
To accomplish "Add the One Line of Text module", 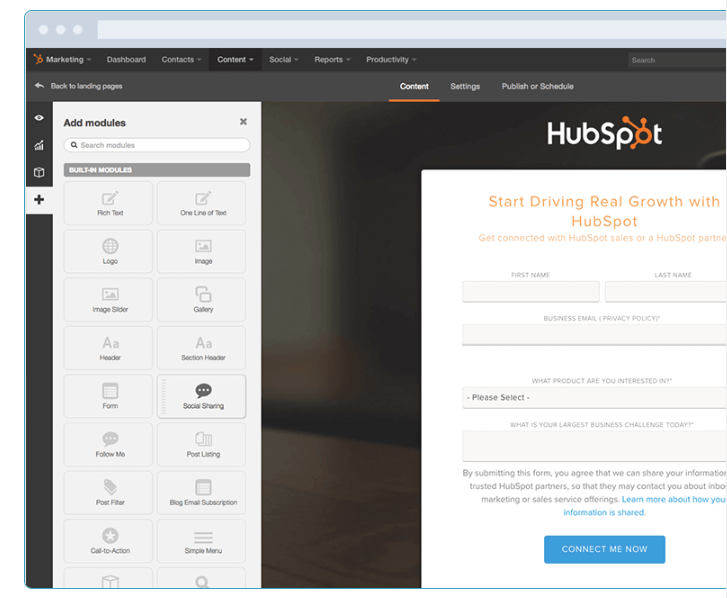I will [201, 203].
